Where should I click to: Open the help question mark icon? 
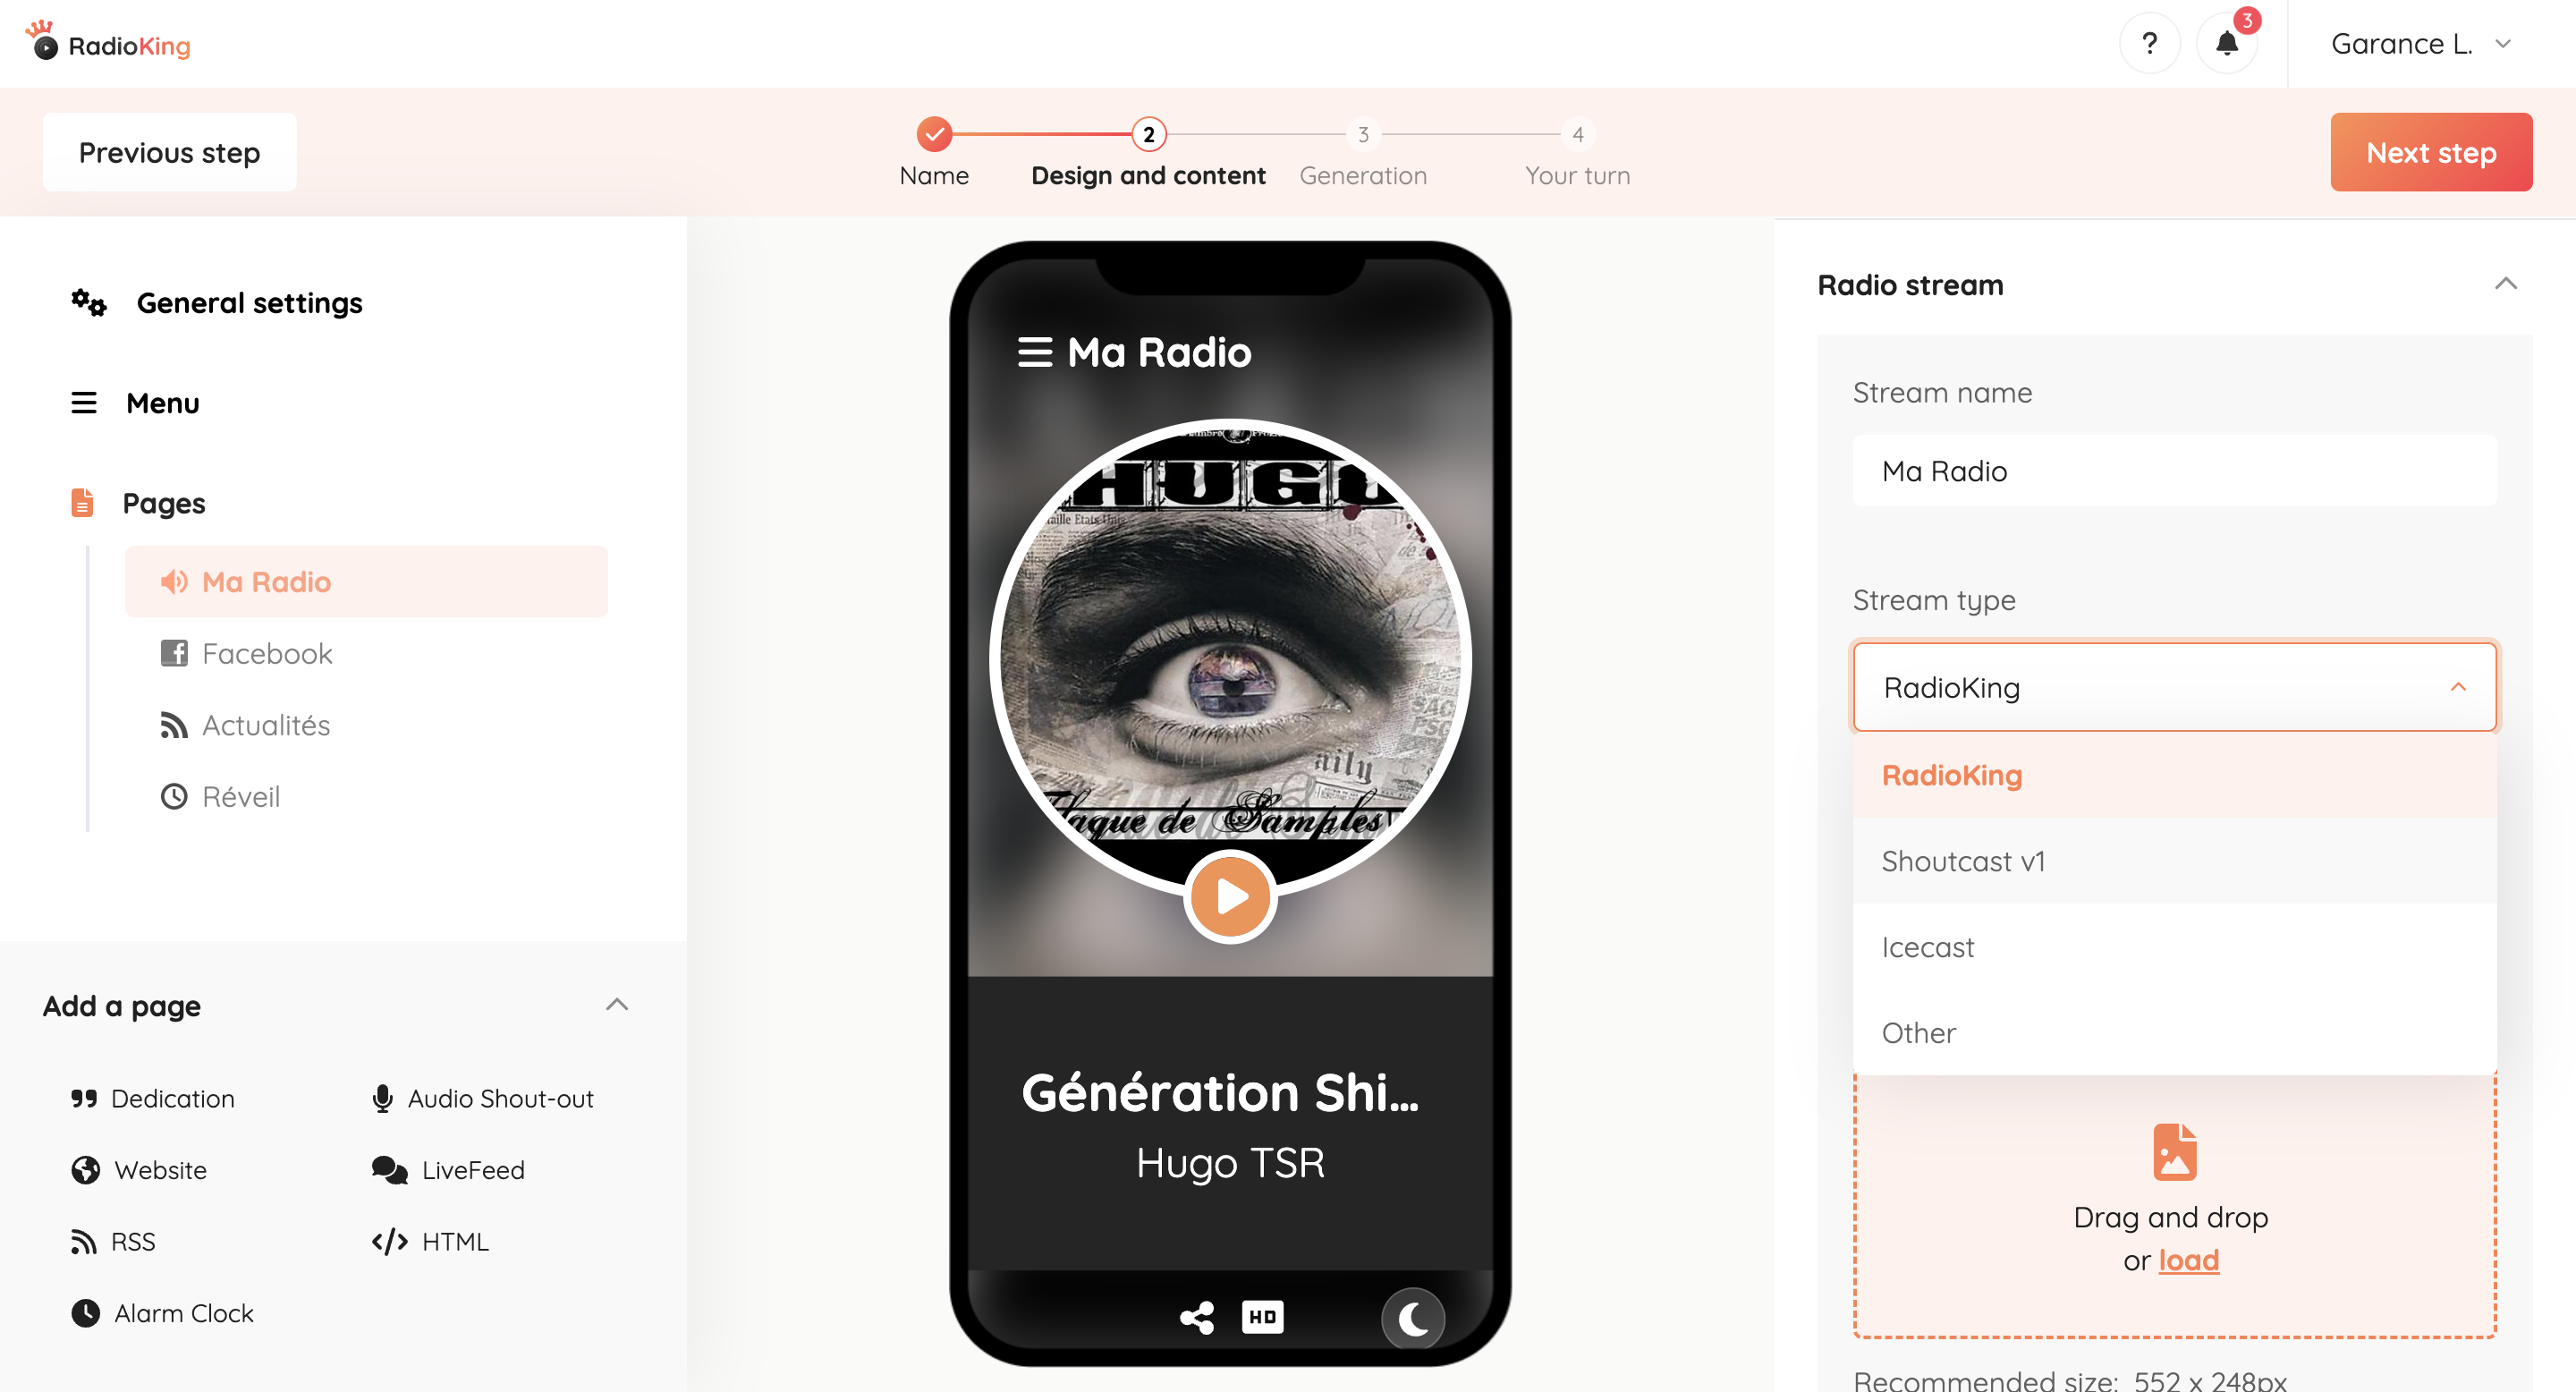pos(2150,43)
